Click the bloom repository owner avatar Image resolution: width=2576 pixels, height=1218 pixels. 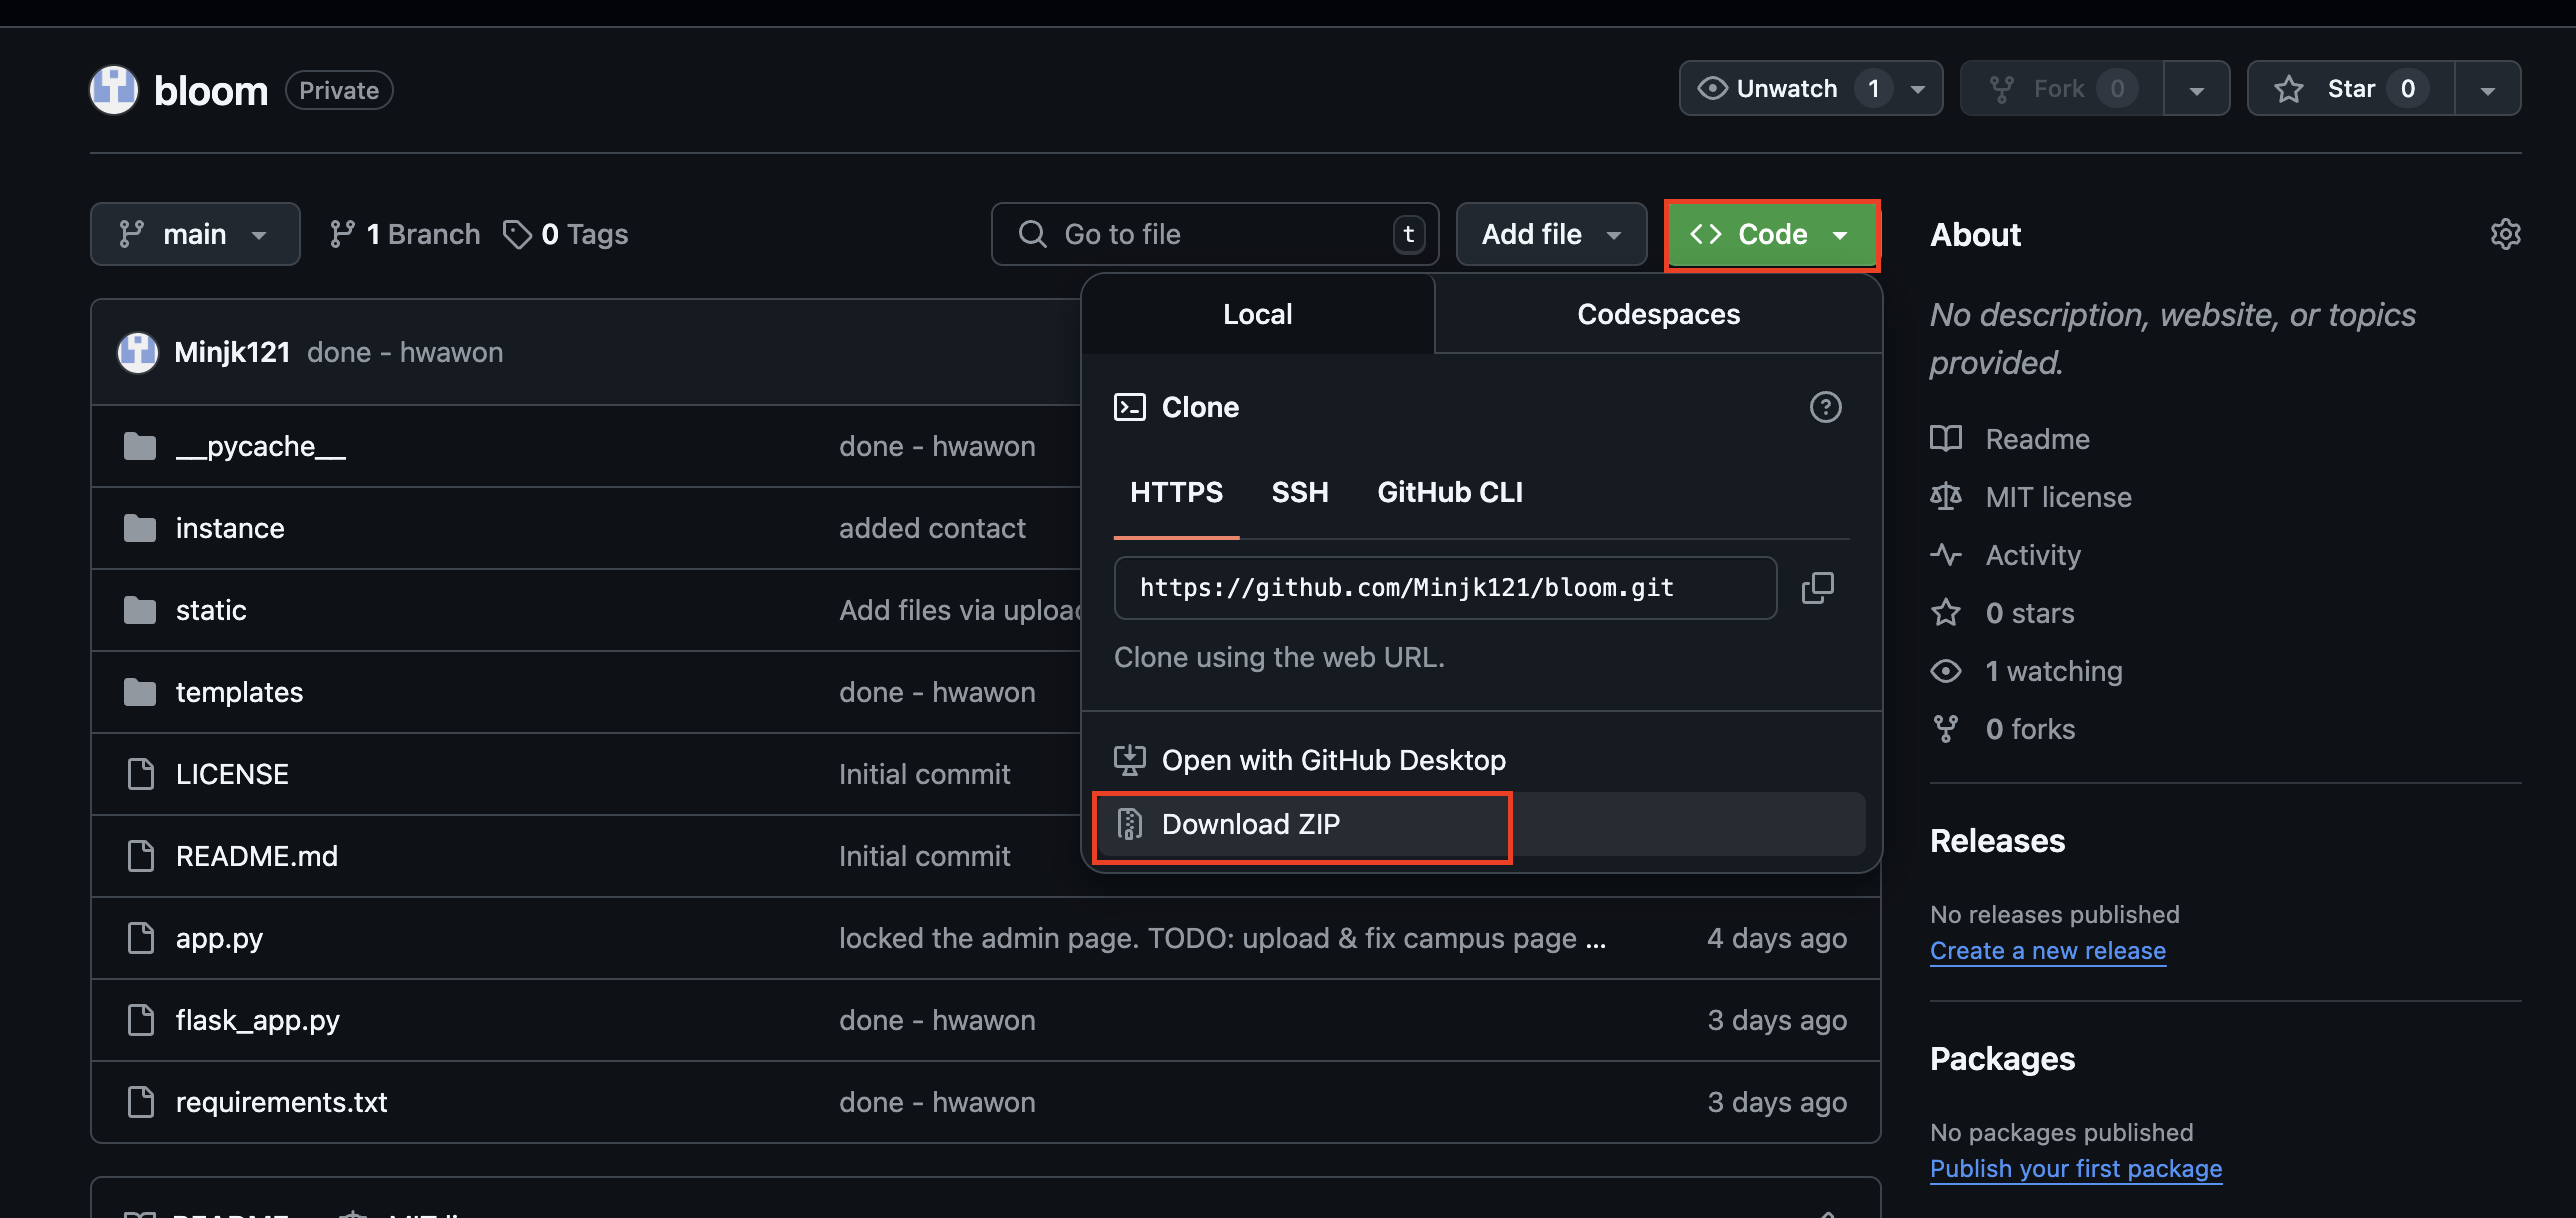114,90
